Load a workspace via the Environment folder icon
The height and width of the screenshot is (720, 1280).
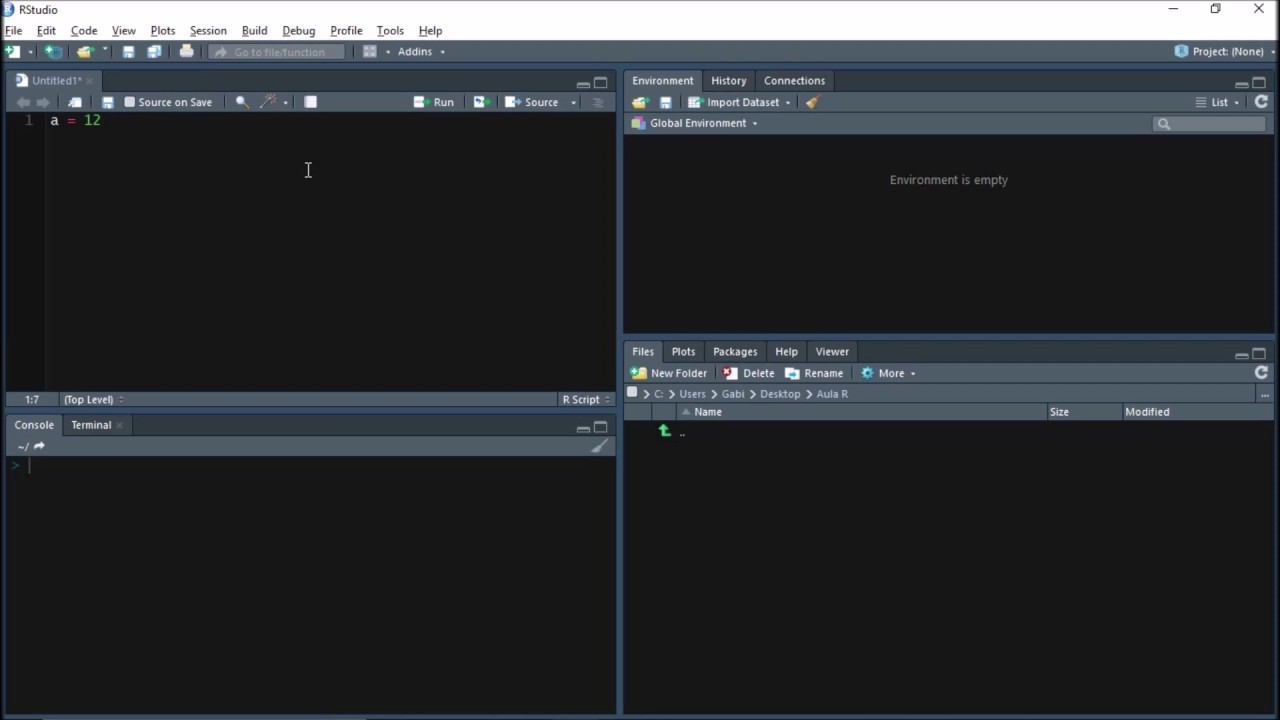point(640,102)
